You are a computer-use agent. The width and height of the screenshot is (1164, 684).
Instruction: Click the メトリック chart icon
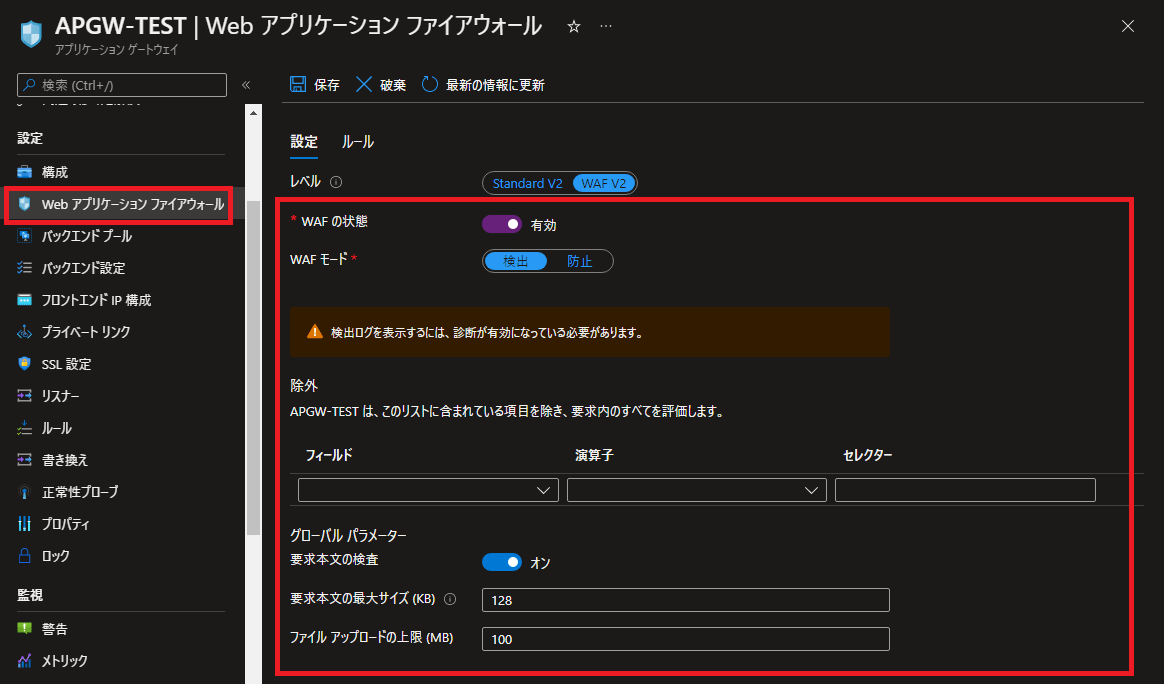click(x=24, y=660)
